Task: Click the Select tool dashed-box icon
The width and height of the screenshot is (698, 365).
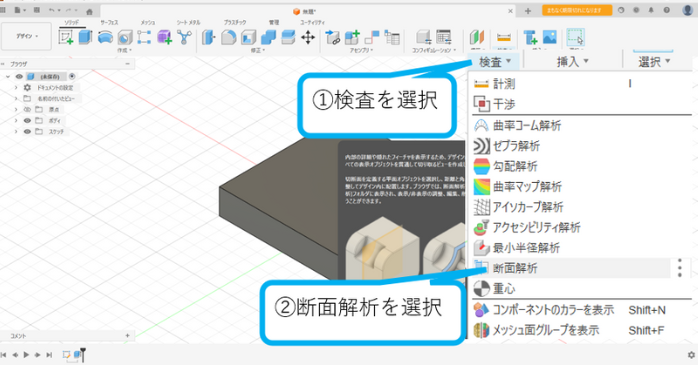Action: (x=575, y=37)
